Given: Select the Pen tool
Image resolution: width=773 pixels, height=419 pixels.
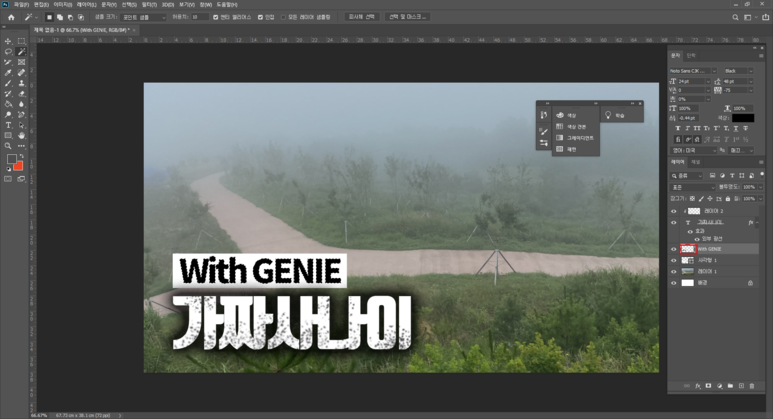Looking at the screenshot, I should tap(22, 114).
